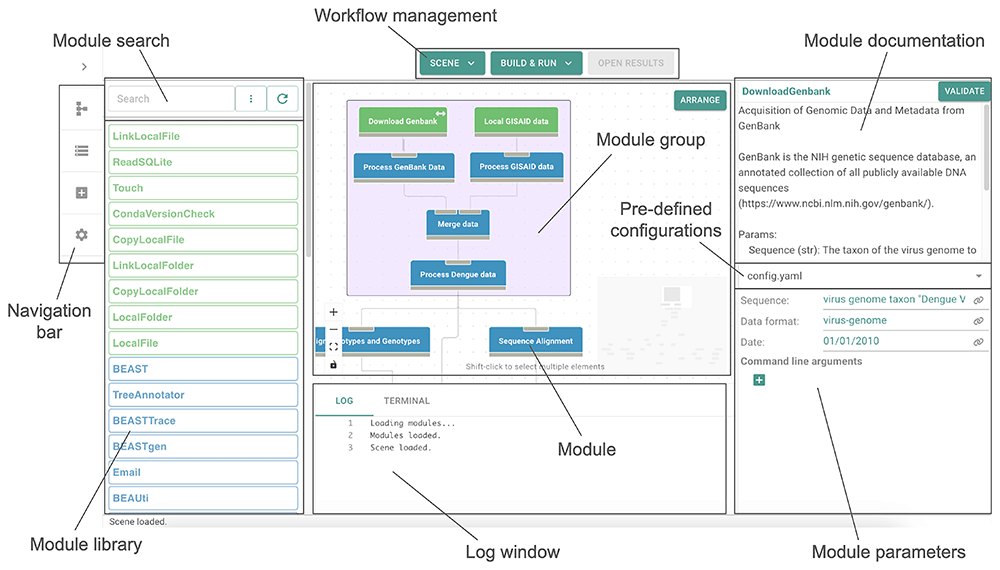Screen dimensions: 1000x570
Task: Click the Local GISAID data node
Action: (516, 121)
